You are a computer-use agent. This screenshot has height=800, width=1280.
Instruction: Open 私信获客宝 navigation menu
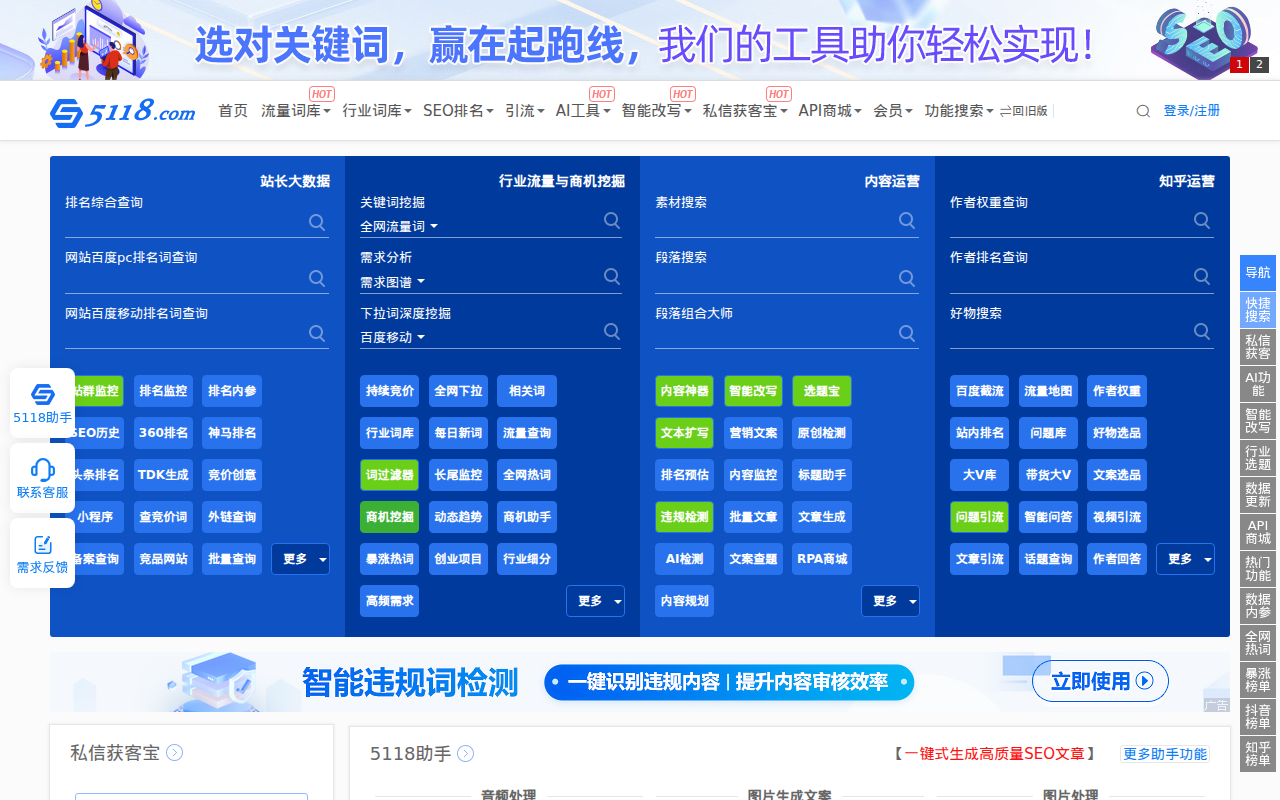tap(745, 111)
